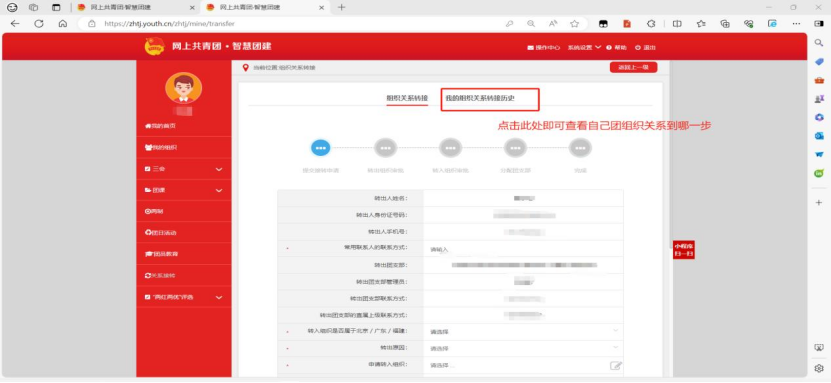
Task: Click the 智慧团建 logo emblem
Action: (155, 47)
